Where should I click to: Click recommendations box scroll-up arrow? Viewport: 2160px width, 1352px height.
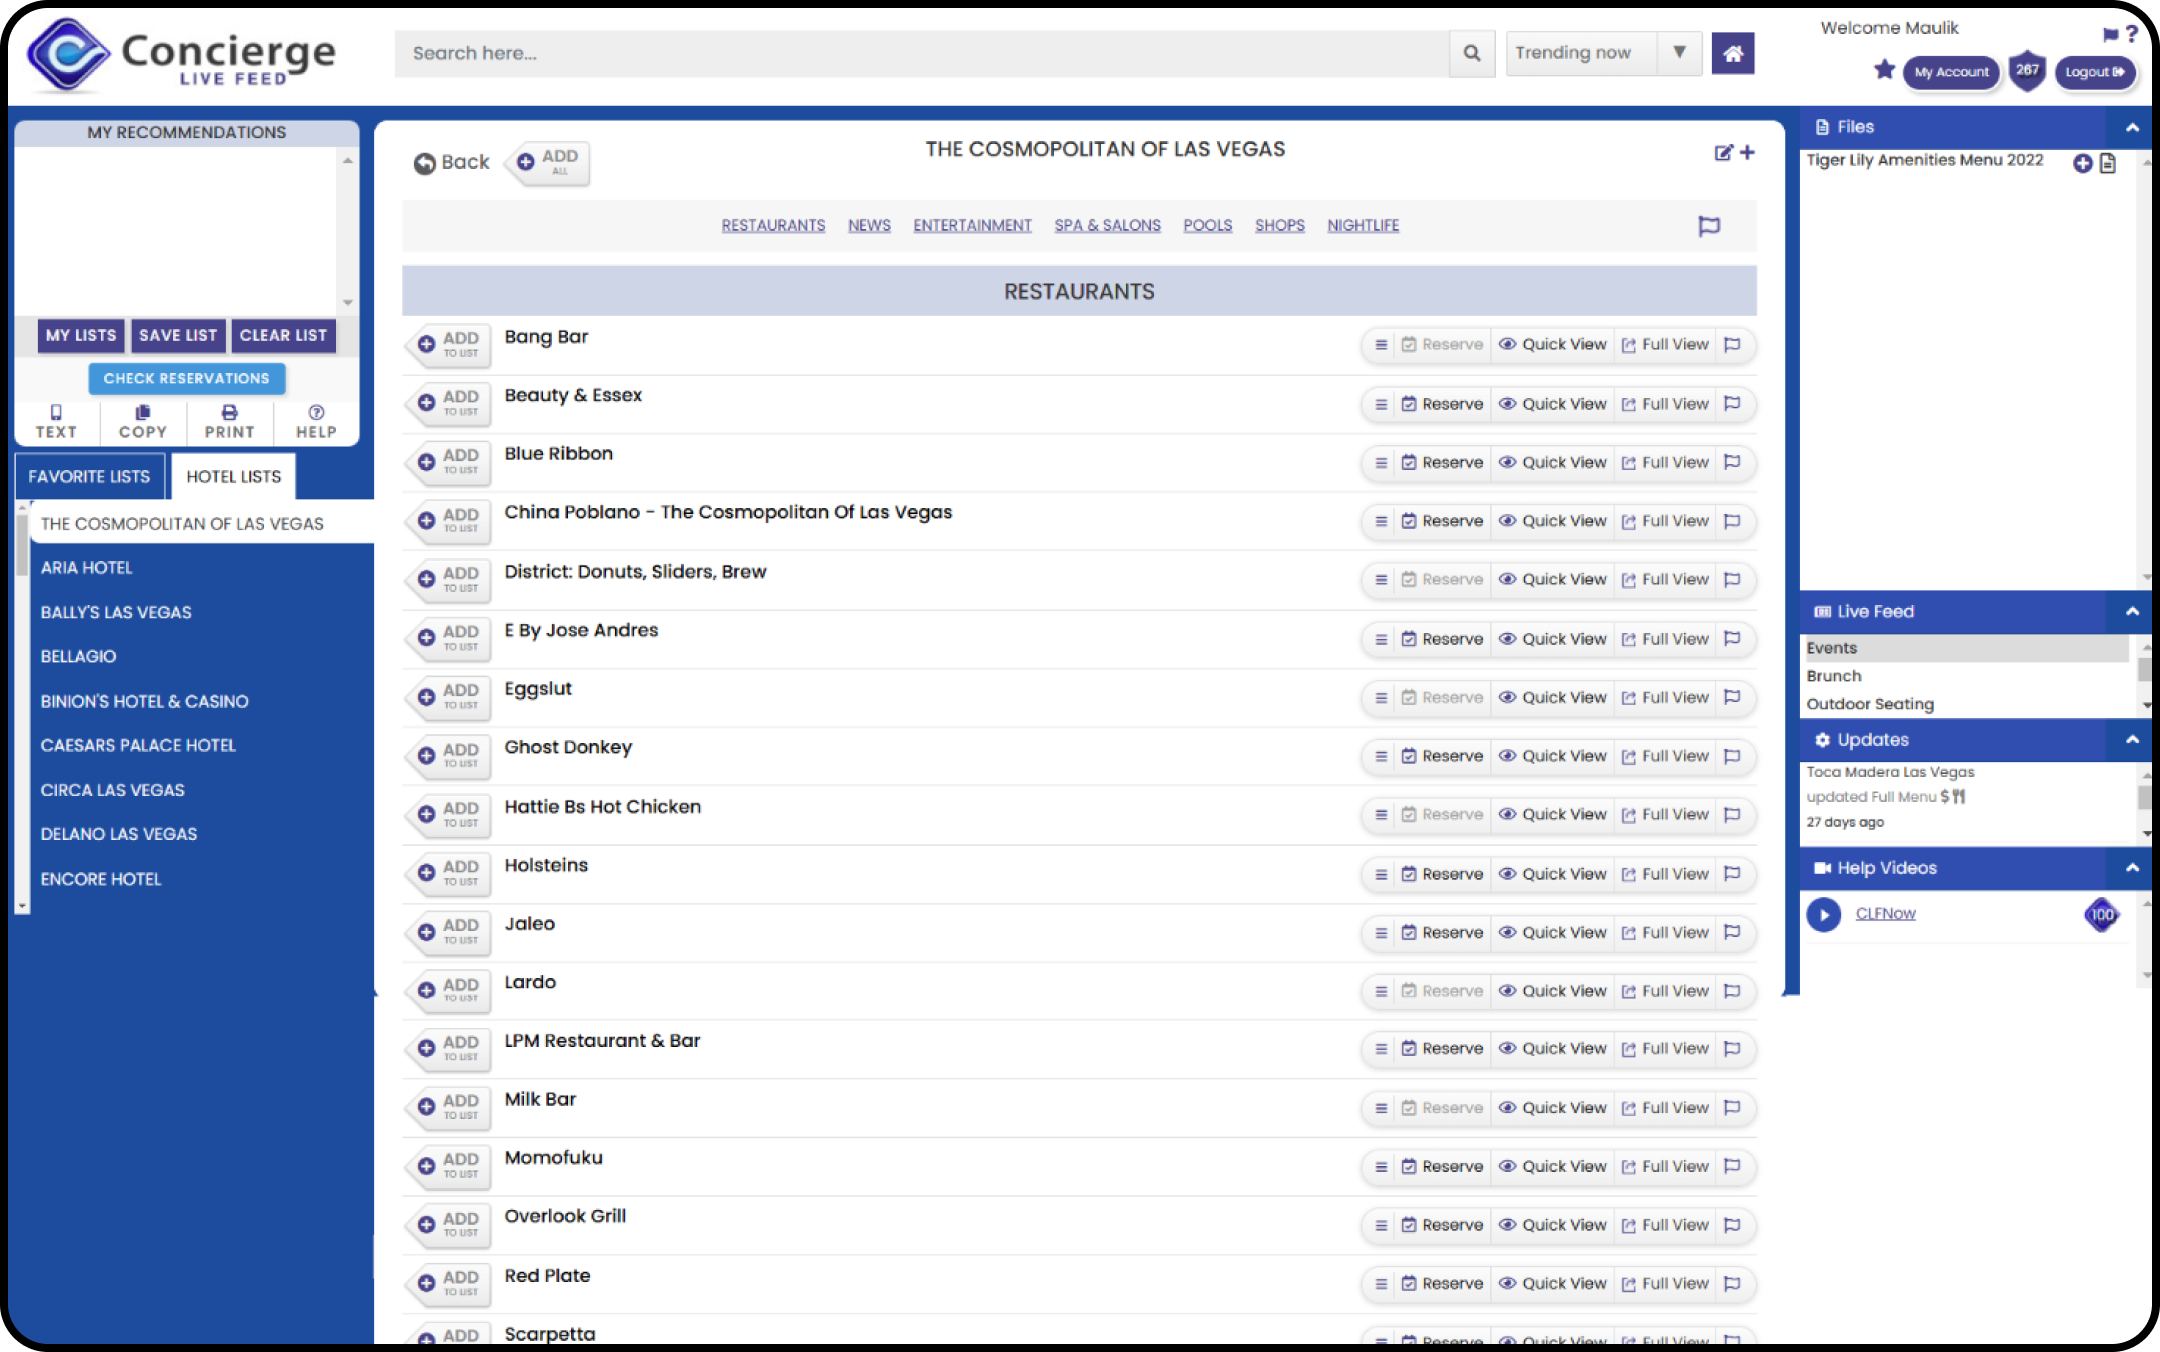pyautogui.click(x=348, y=160)
